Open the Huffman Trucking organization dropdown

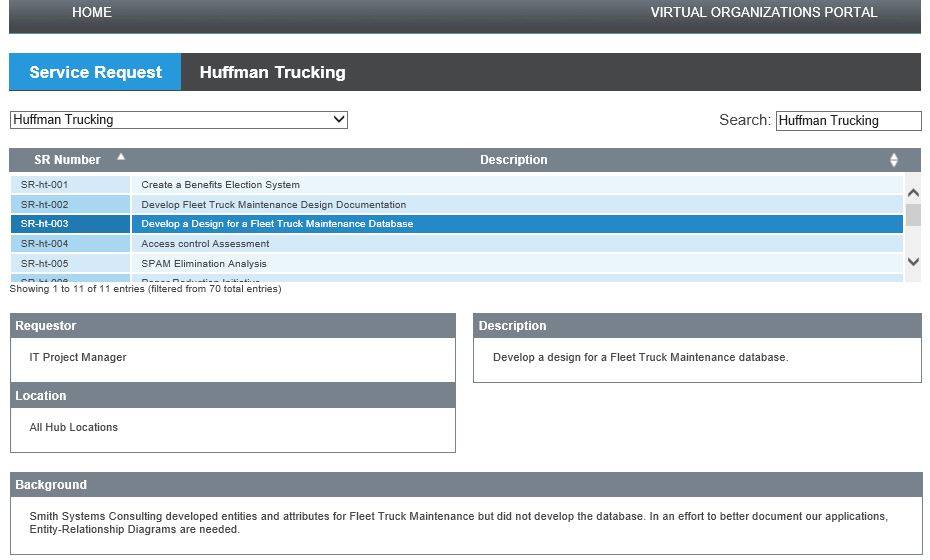[x=179, y=120]
